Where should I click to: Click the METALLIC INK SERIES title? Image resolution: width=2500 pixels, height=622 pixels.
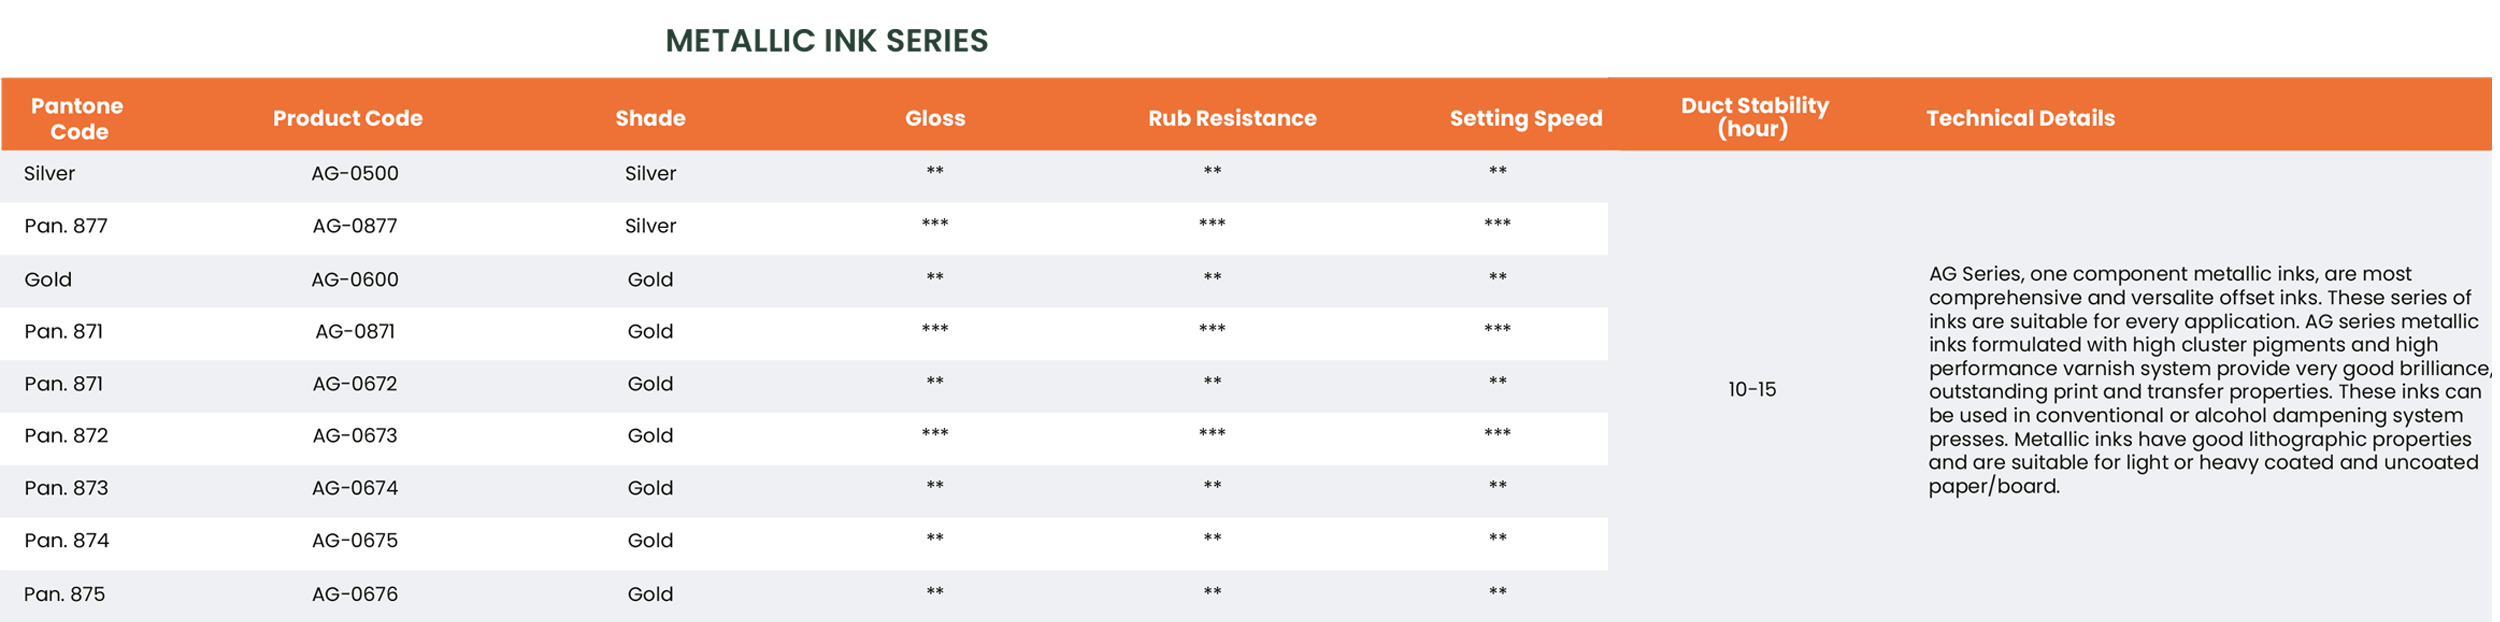coord(827,41)
